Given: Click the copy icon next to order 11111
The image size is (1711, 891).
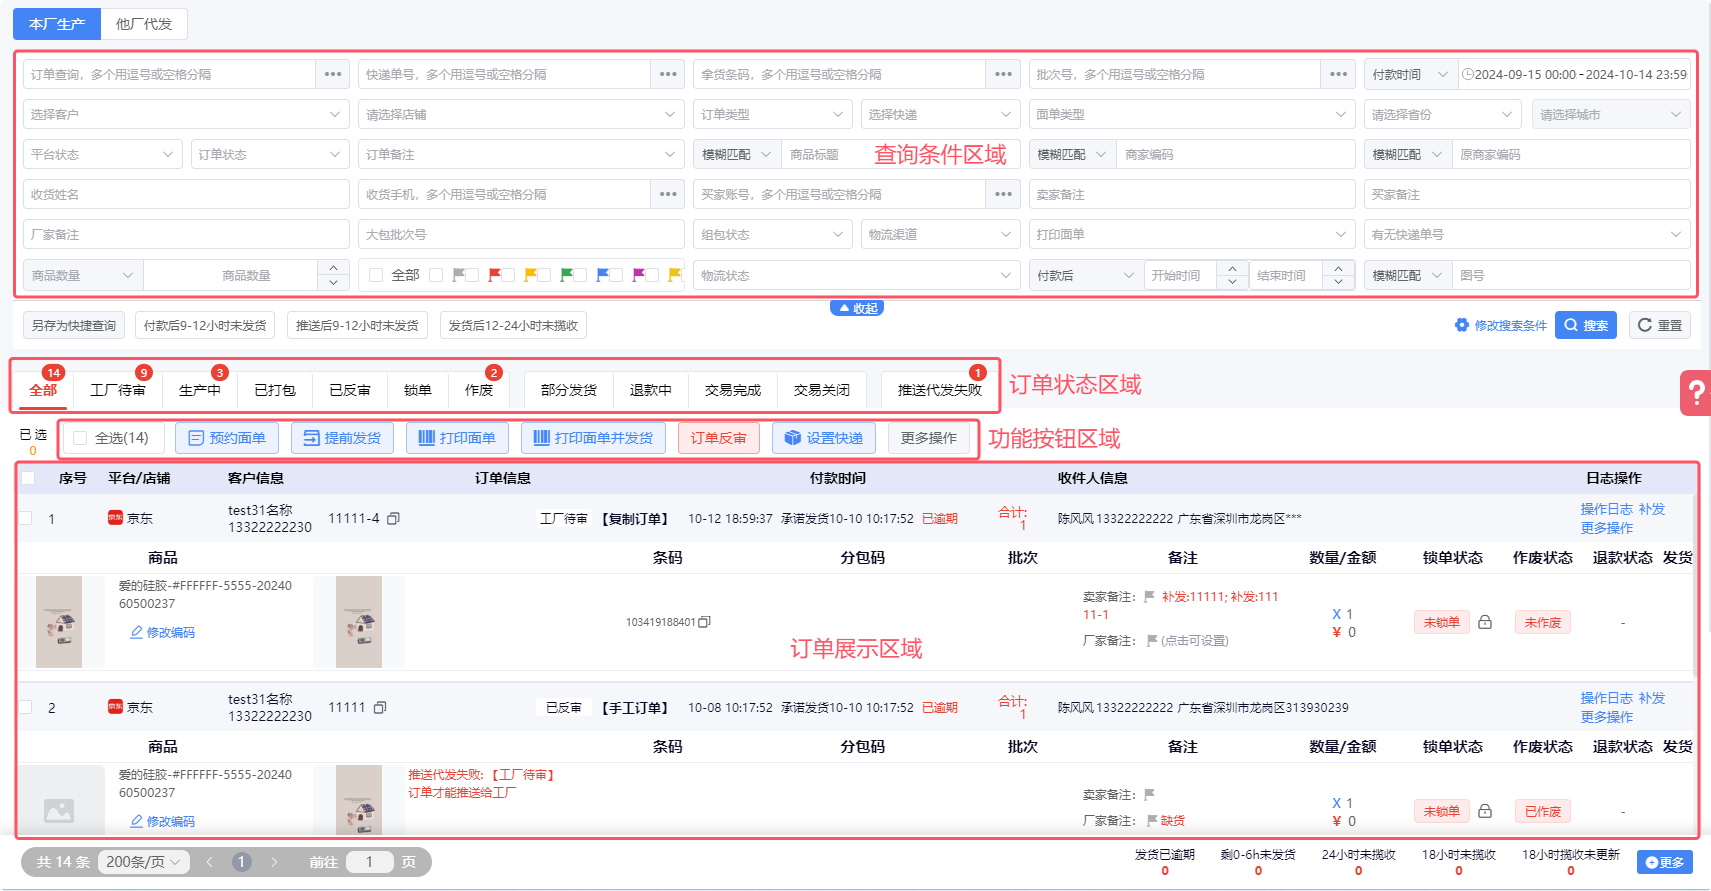Looking at the screenshot, I should pyautogui.click(x=380, y=707).
